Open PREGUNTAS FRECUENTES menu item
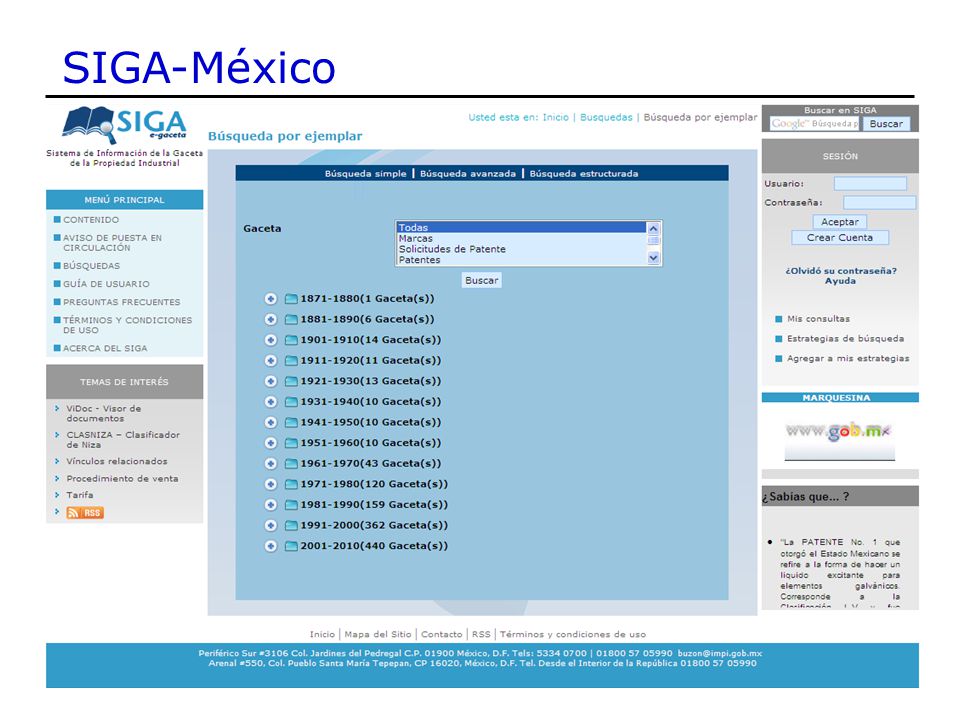960x720 pixels. (x=122, y=302)
